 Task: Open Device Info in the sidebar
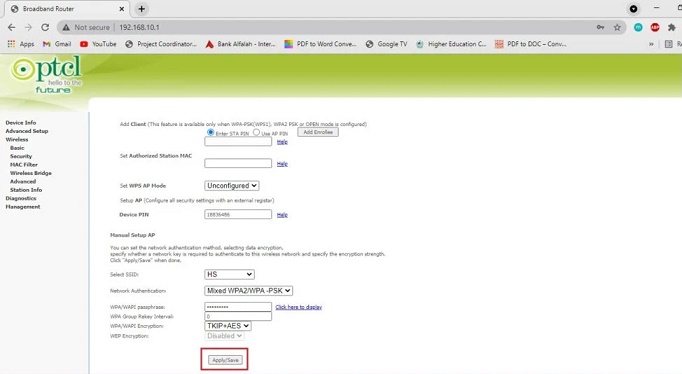[21, 123]
